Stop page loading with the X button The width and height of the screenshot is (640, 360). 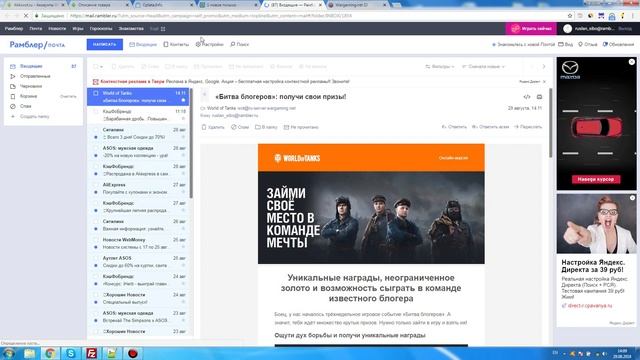pos(25,16)
